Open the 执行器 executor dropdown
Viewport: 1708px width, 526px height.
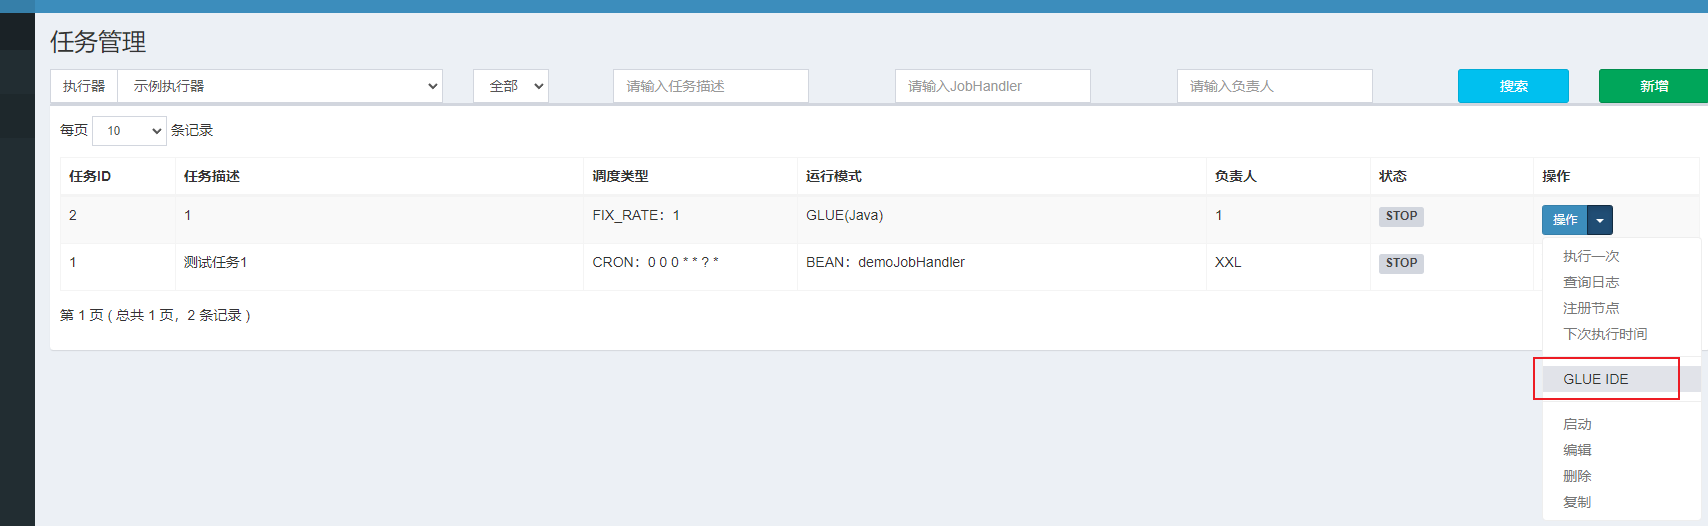point(280,86)
